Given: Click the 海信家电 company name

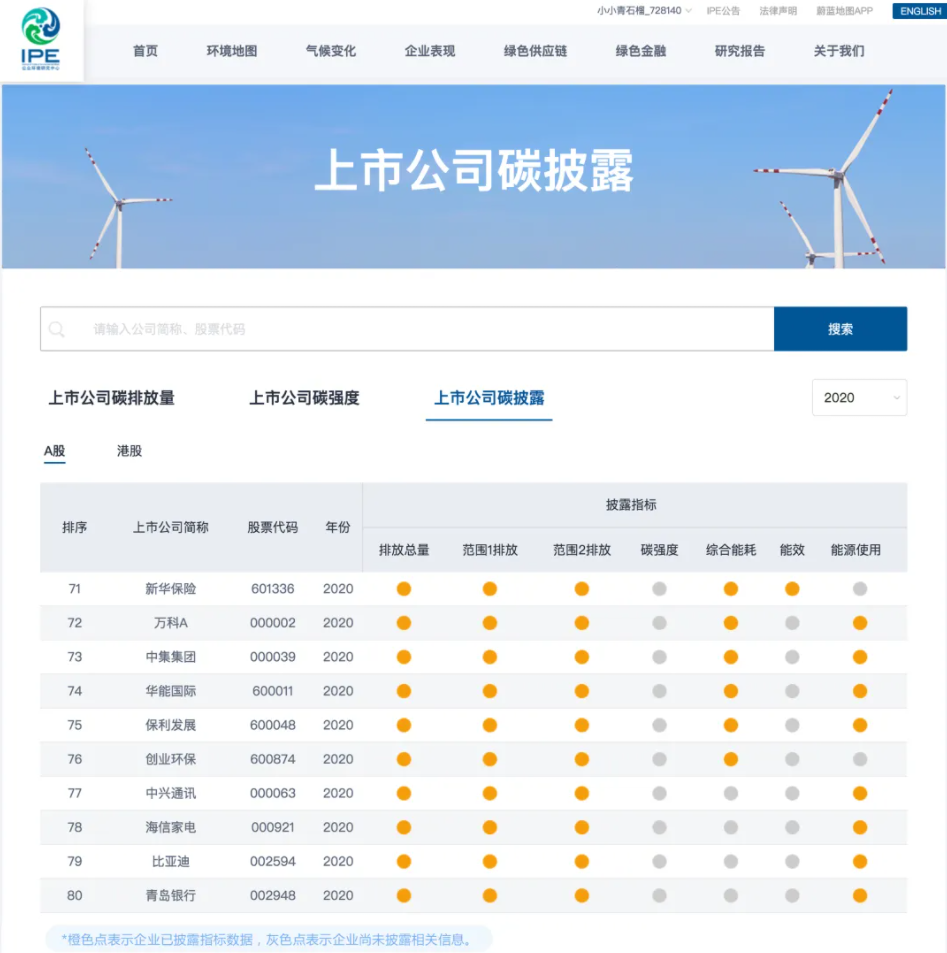Looking at the screenshot, I should (171, 827).
